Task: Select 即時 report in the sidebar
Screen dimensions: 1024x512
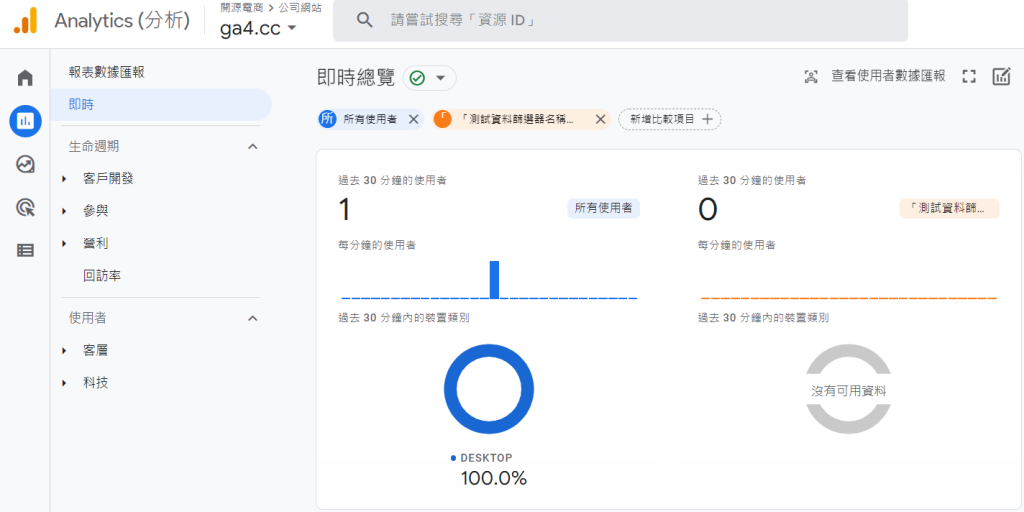Action: pyautogui.click(x=161, y=104)
